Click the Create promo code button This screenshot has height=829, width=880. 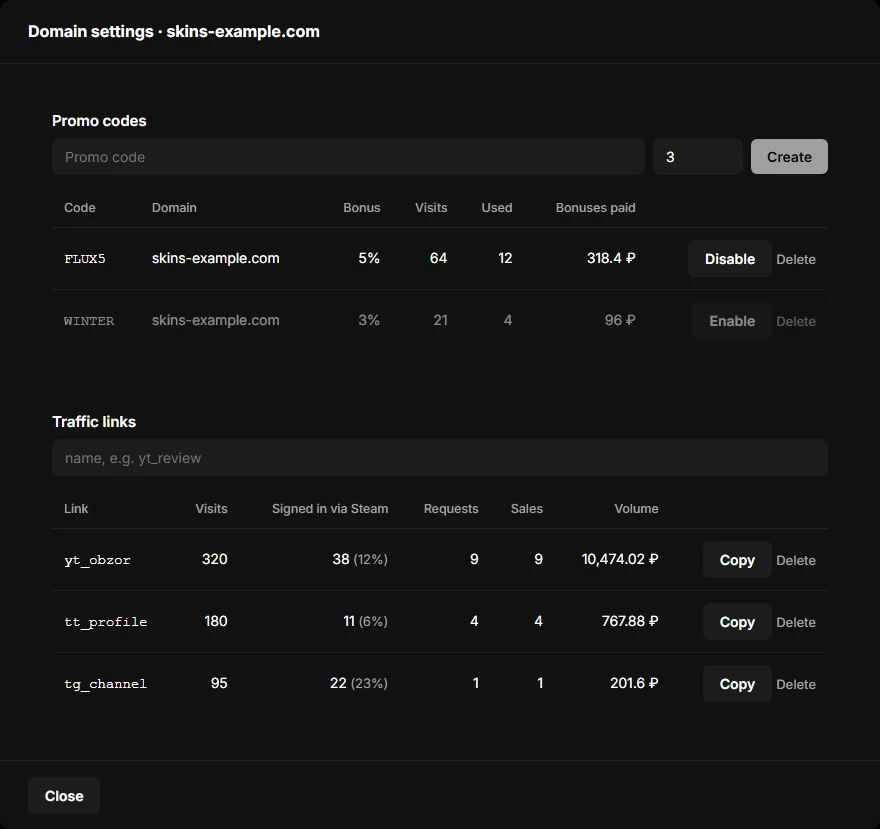pos(789,157)
